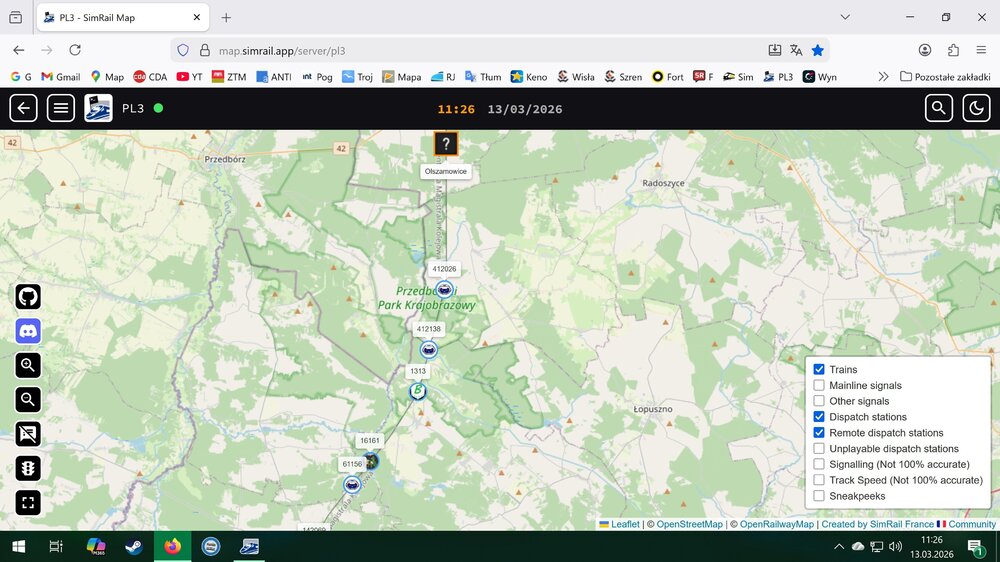1000x562 pixels.
Task: Zoom out on the map
Action: coord(28,400)
